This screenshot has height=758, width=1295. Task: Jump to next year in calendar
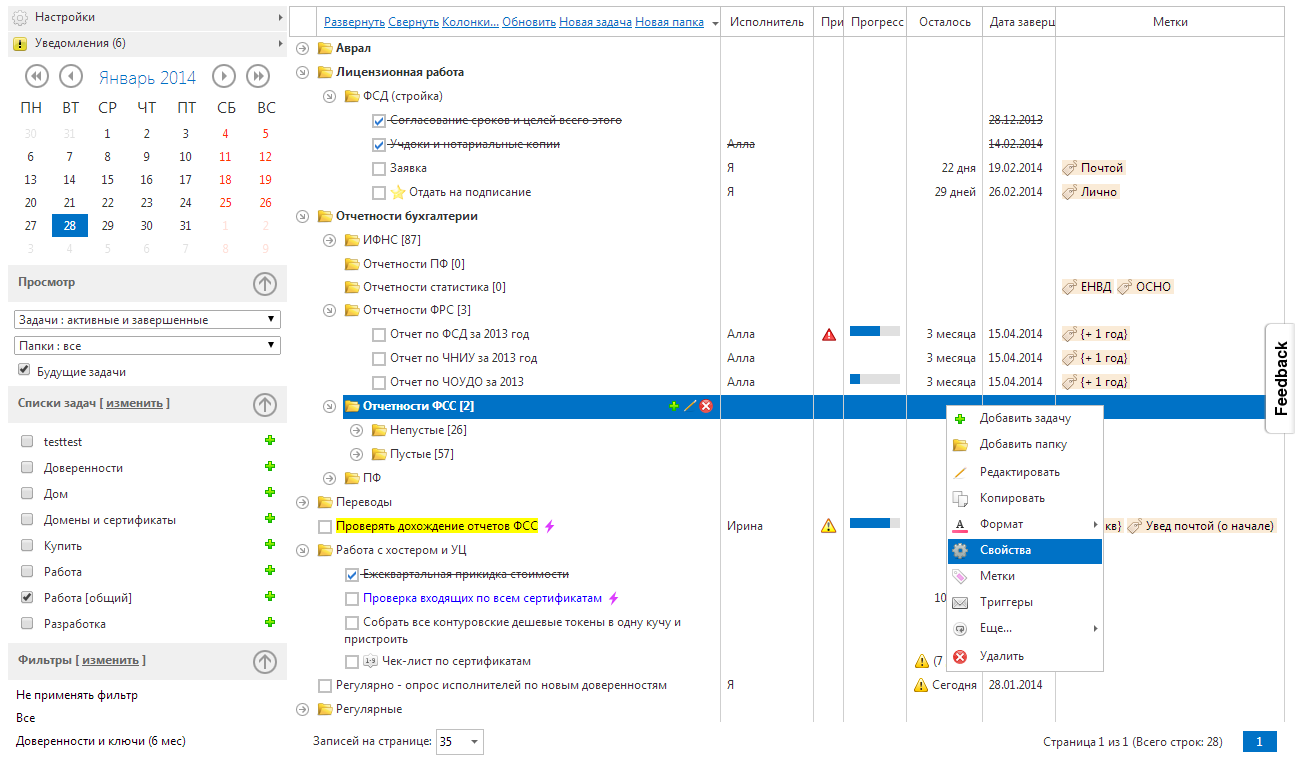(x=258, y=76)
